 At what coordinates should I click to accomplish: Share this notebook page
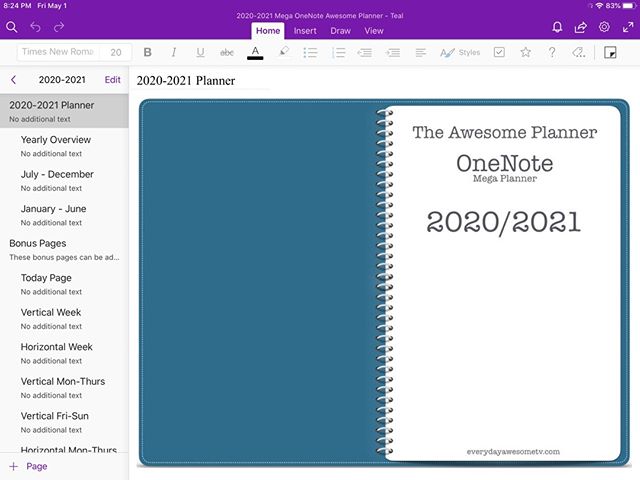click(580, 27)
